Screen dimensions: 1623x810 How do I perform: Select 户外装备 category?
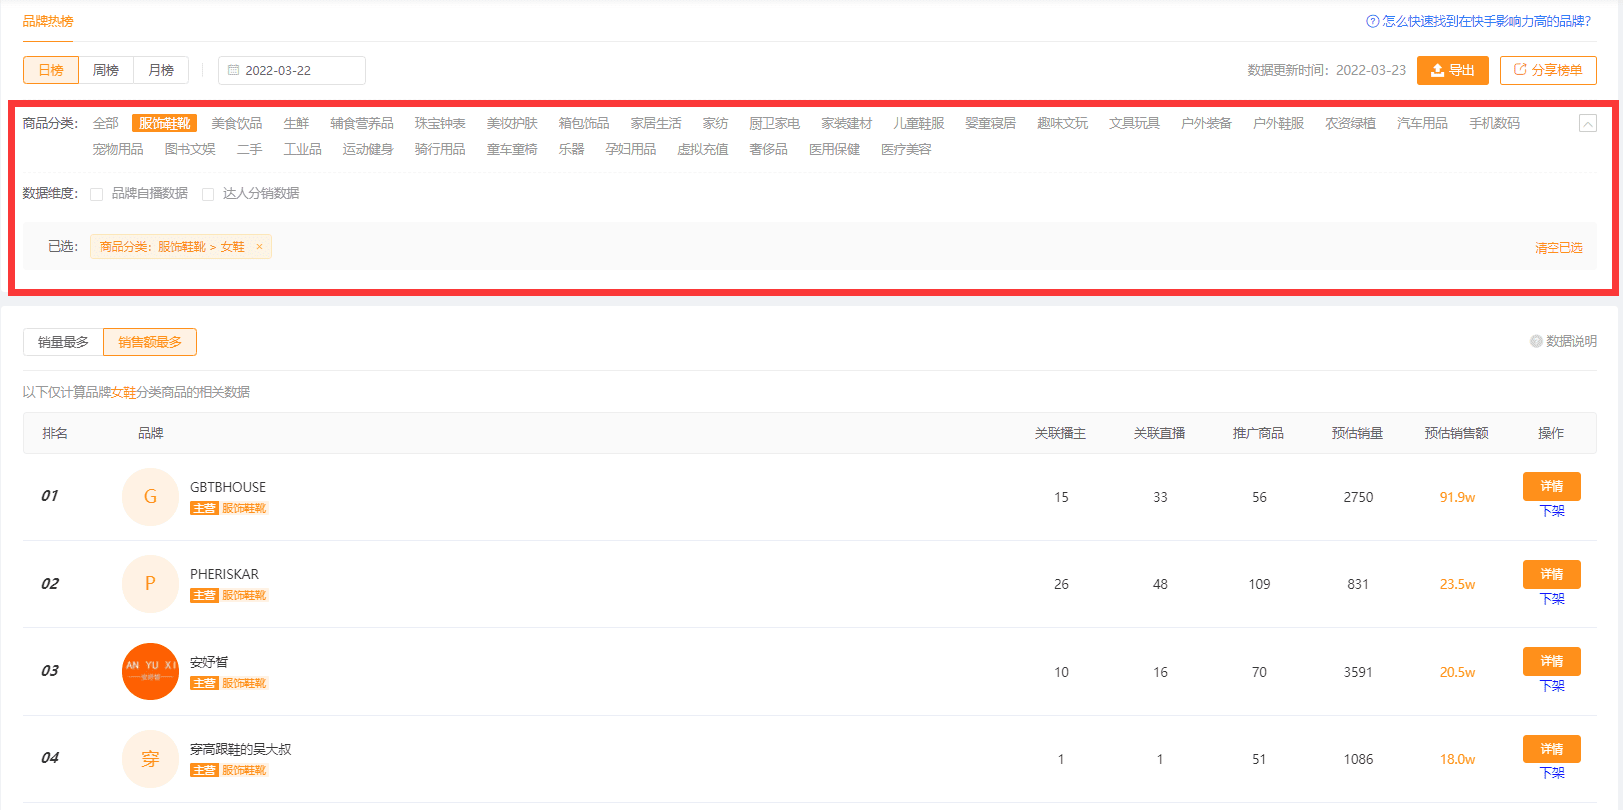1207,123
